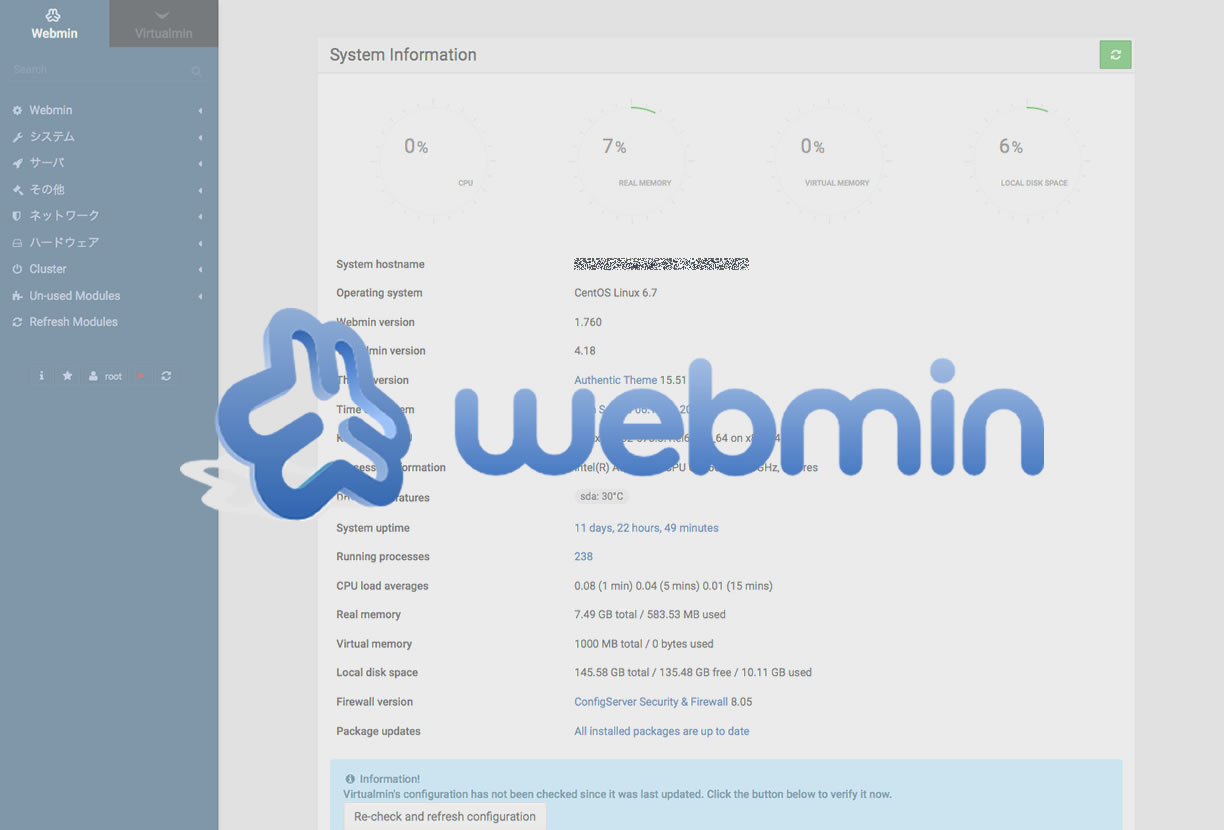Click the search magnifier icon in the sidebar
This screenshot has width=1224, height=830.
[196, 71]
